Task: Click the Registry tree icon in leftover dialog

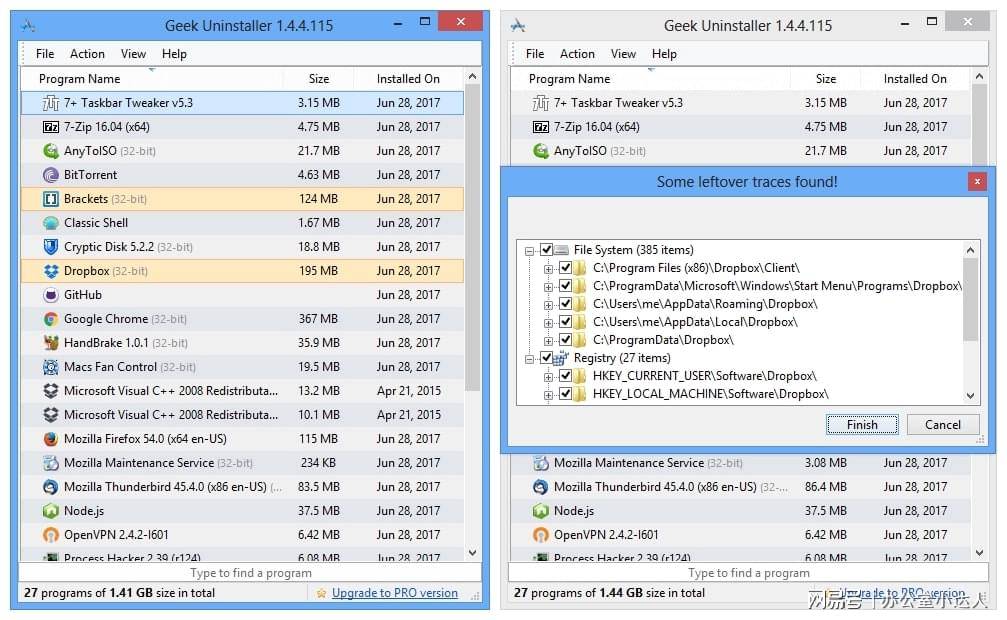Action: 561,358
